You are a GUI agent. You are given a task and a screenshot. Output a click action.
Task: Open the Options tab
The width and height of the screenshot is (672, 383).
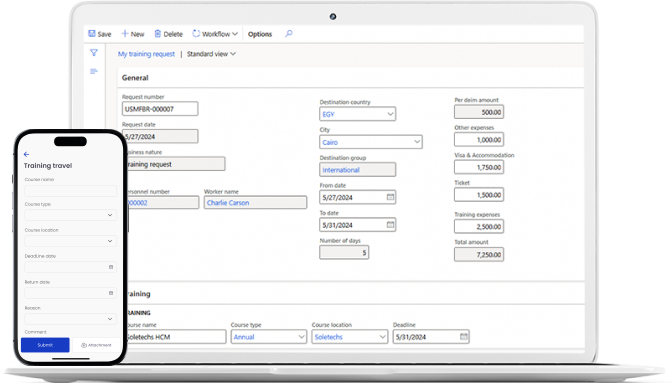(260, 34)
